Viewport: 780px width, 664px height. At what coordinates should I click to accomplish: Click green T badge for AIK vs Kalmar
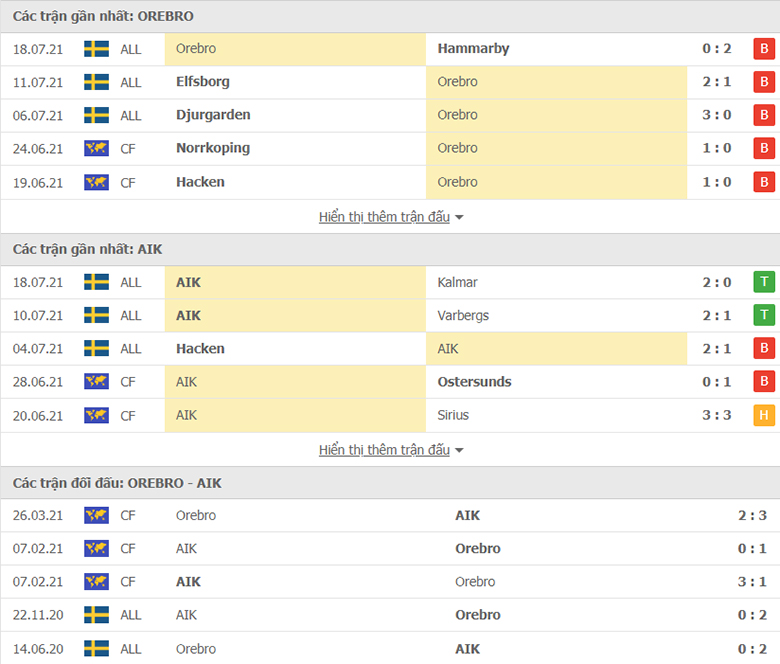764,282
